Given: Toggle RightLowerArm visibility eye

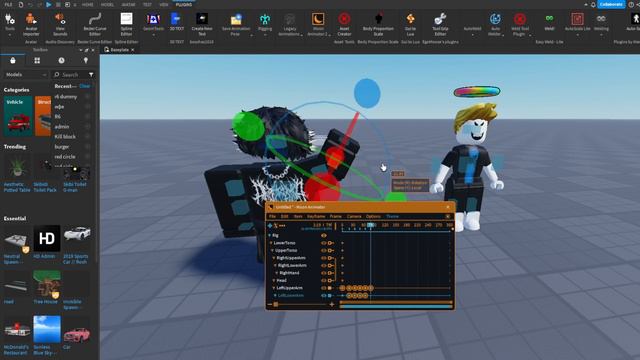Looking at the screenshot, I should (x=324, y=265).
